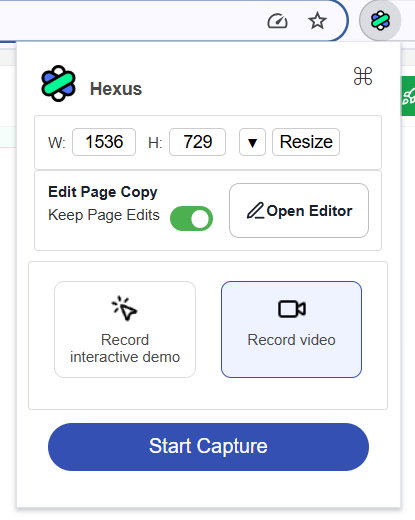This screenshot has height=520, width=415.
Task: Click the Hexus extension icon in browser toolbar
Action: point(380,21)
